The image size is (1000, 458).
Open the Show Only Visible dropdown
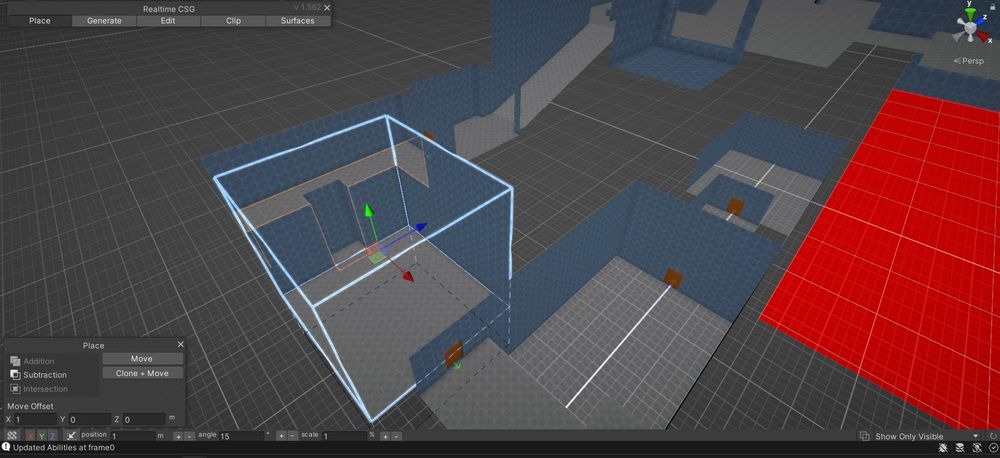pos(919,436)
